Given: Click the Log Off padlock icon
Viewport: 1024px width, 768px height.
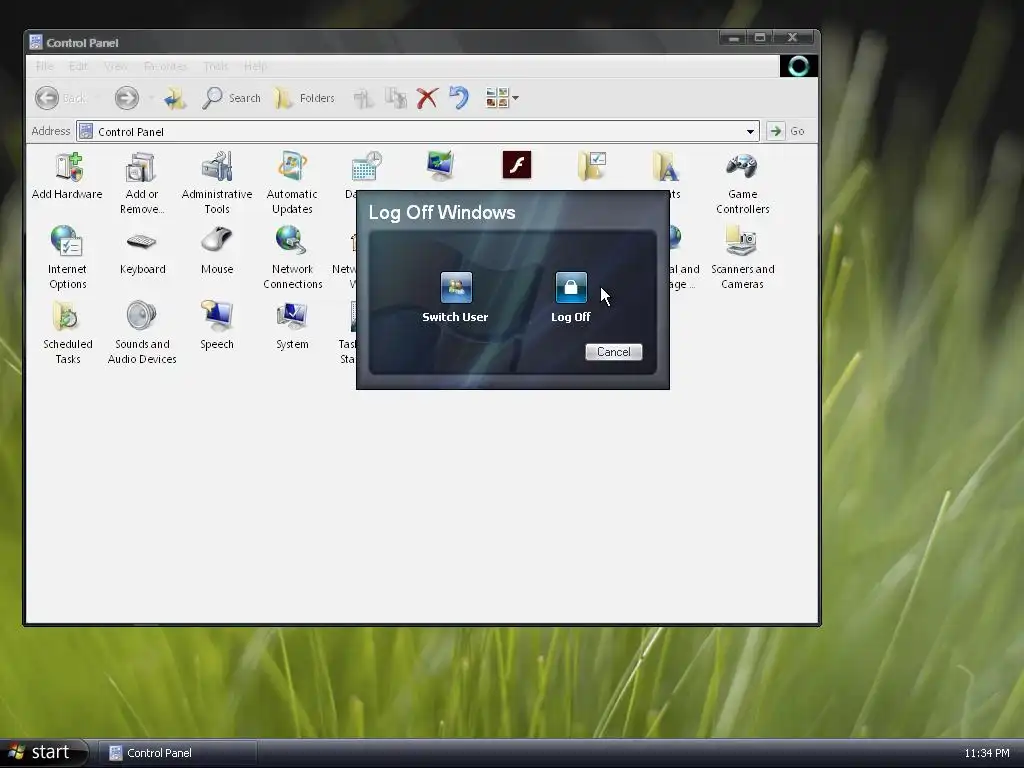Looking at the screenshot, I should [x=571, y=287].
